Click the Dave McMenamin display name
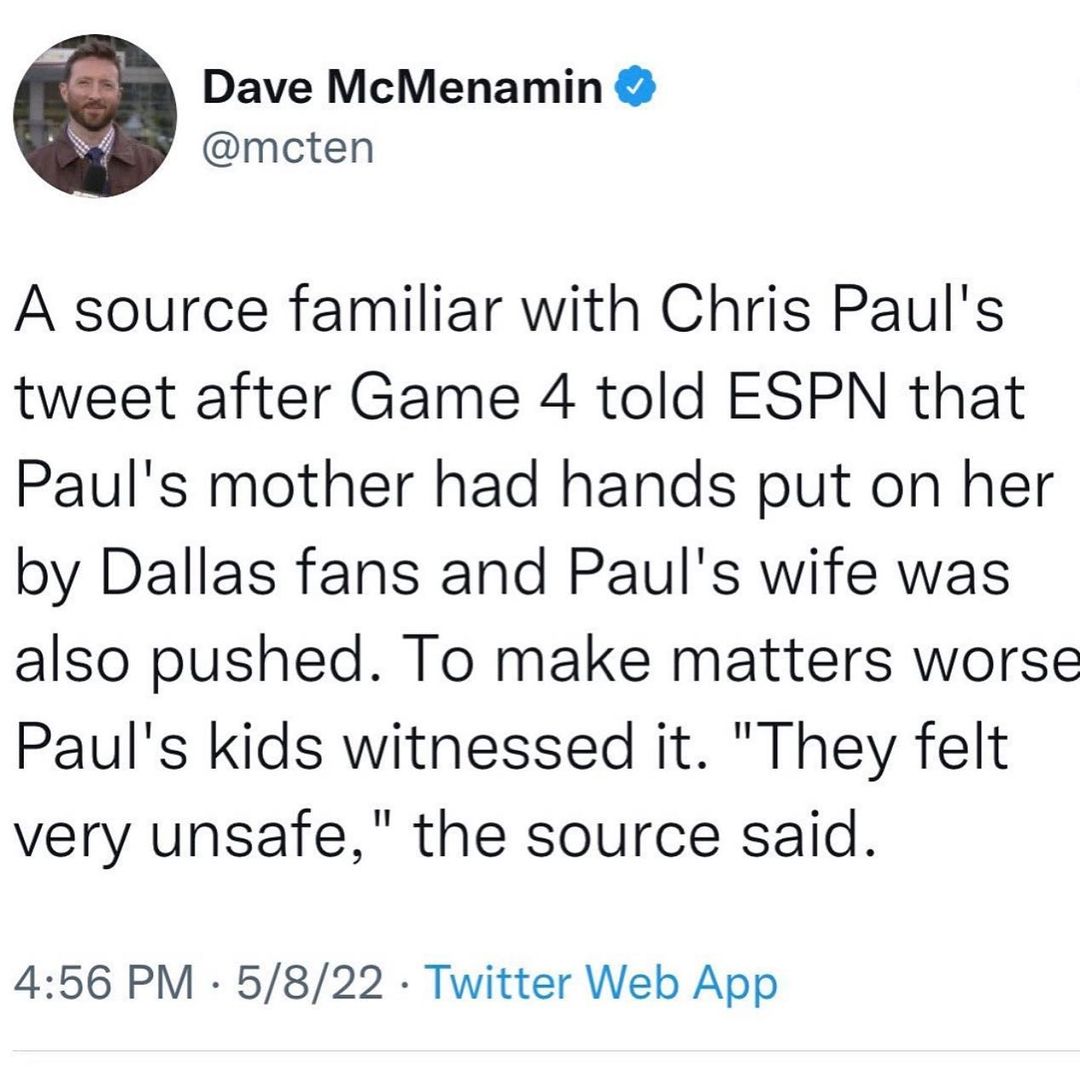The image size is (1080, 1080). (x=402, y=92)
